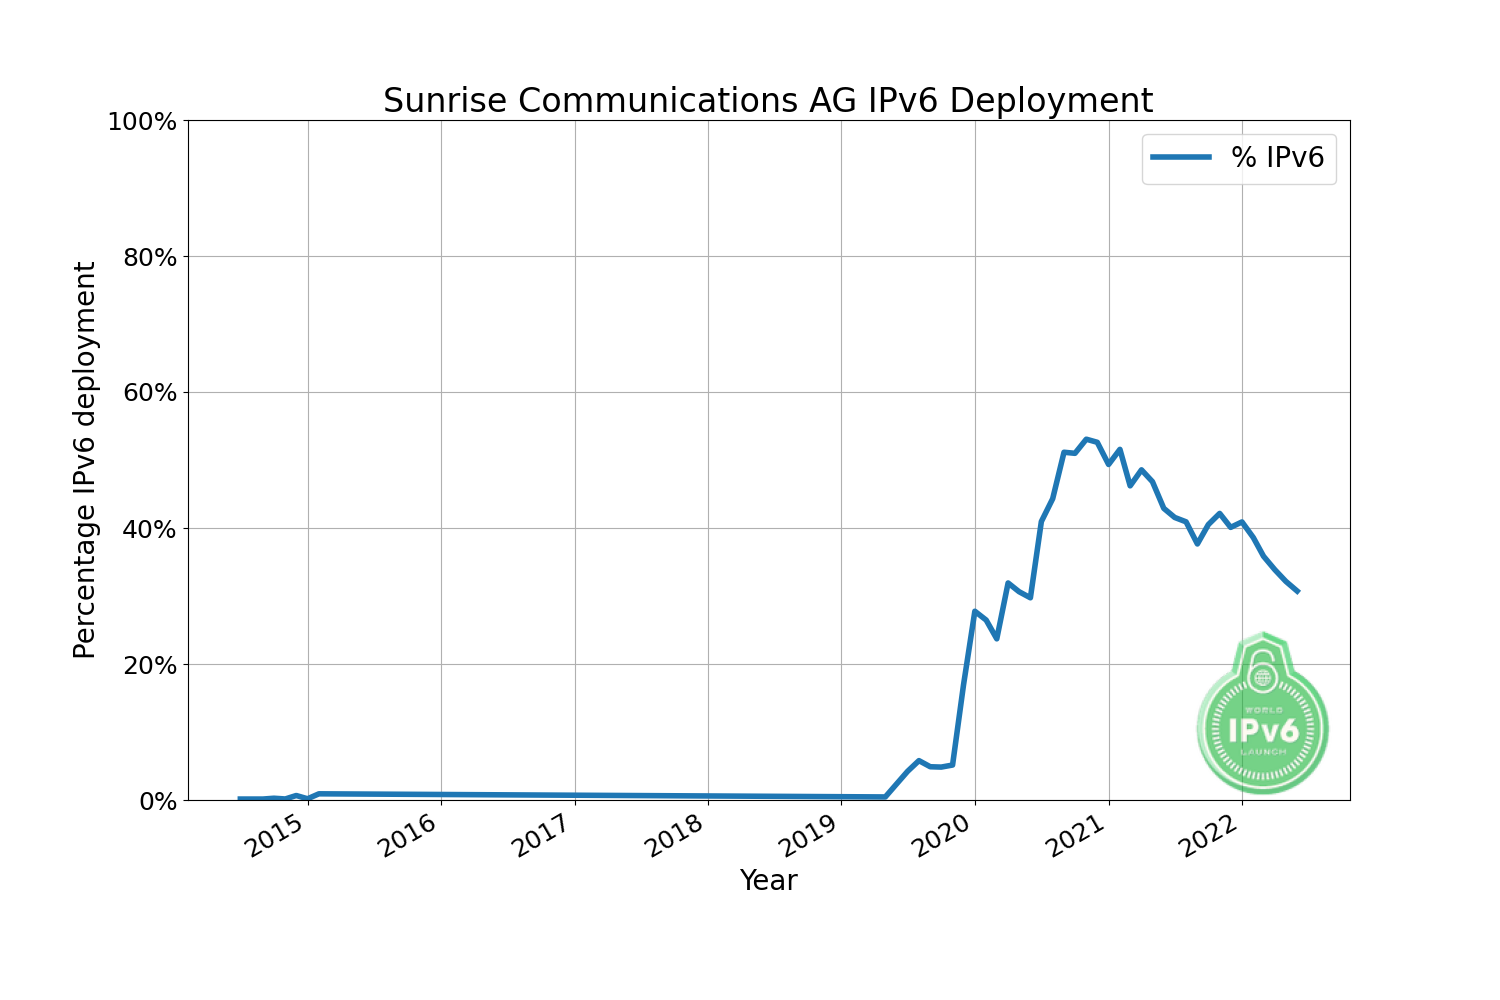Click the 'Year' x-axis label
The image size is (1500, 1000).
(x=768, y=880)
